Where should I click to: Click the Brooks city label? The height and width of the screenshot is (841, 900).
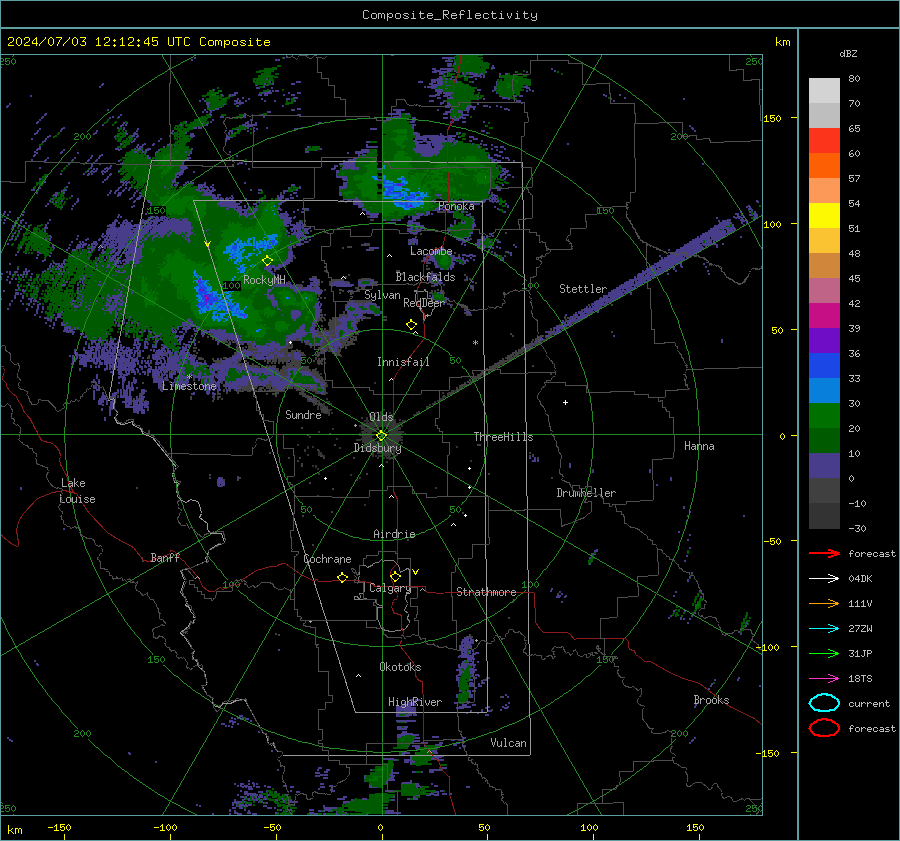coord(711,700)
